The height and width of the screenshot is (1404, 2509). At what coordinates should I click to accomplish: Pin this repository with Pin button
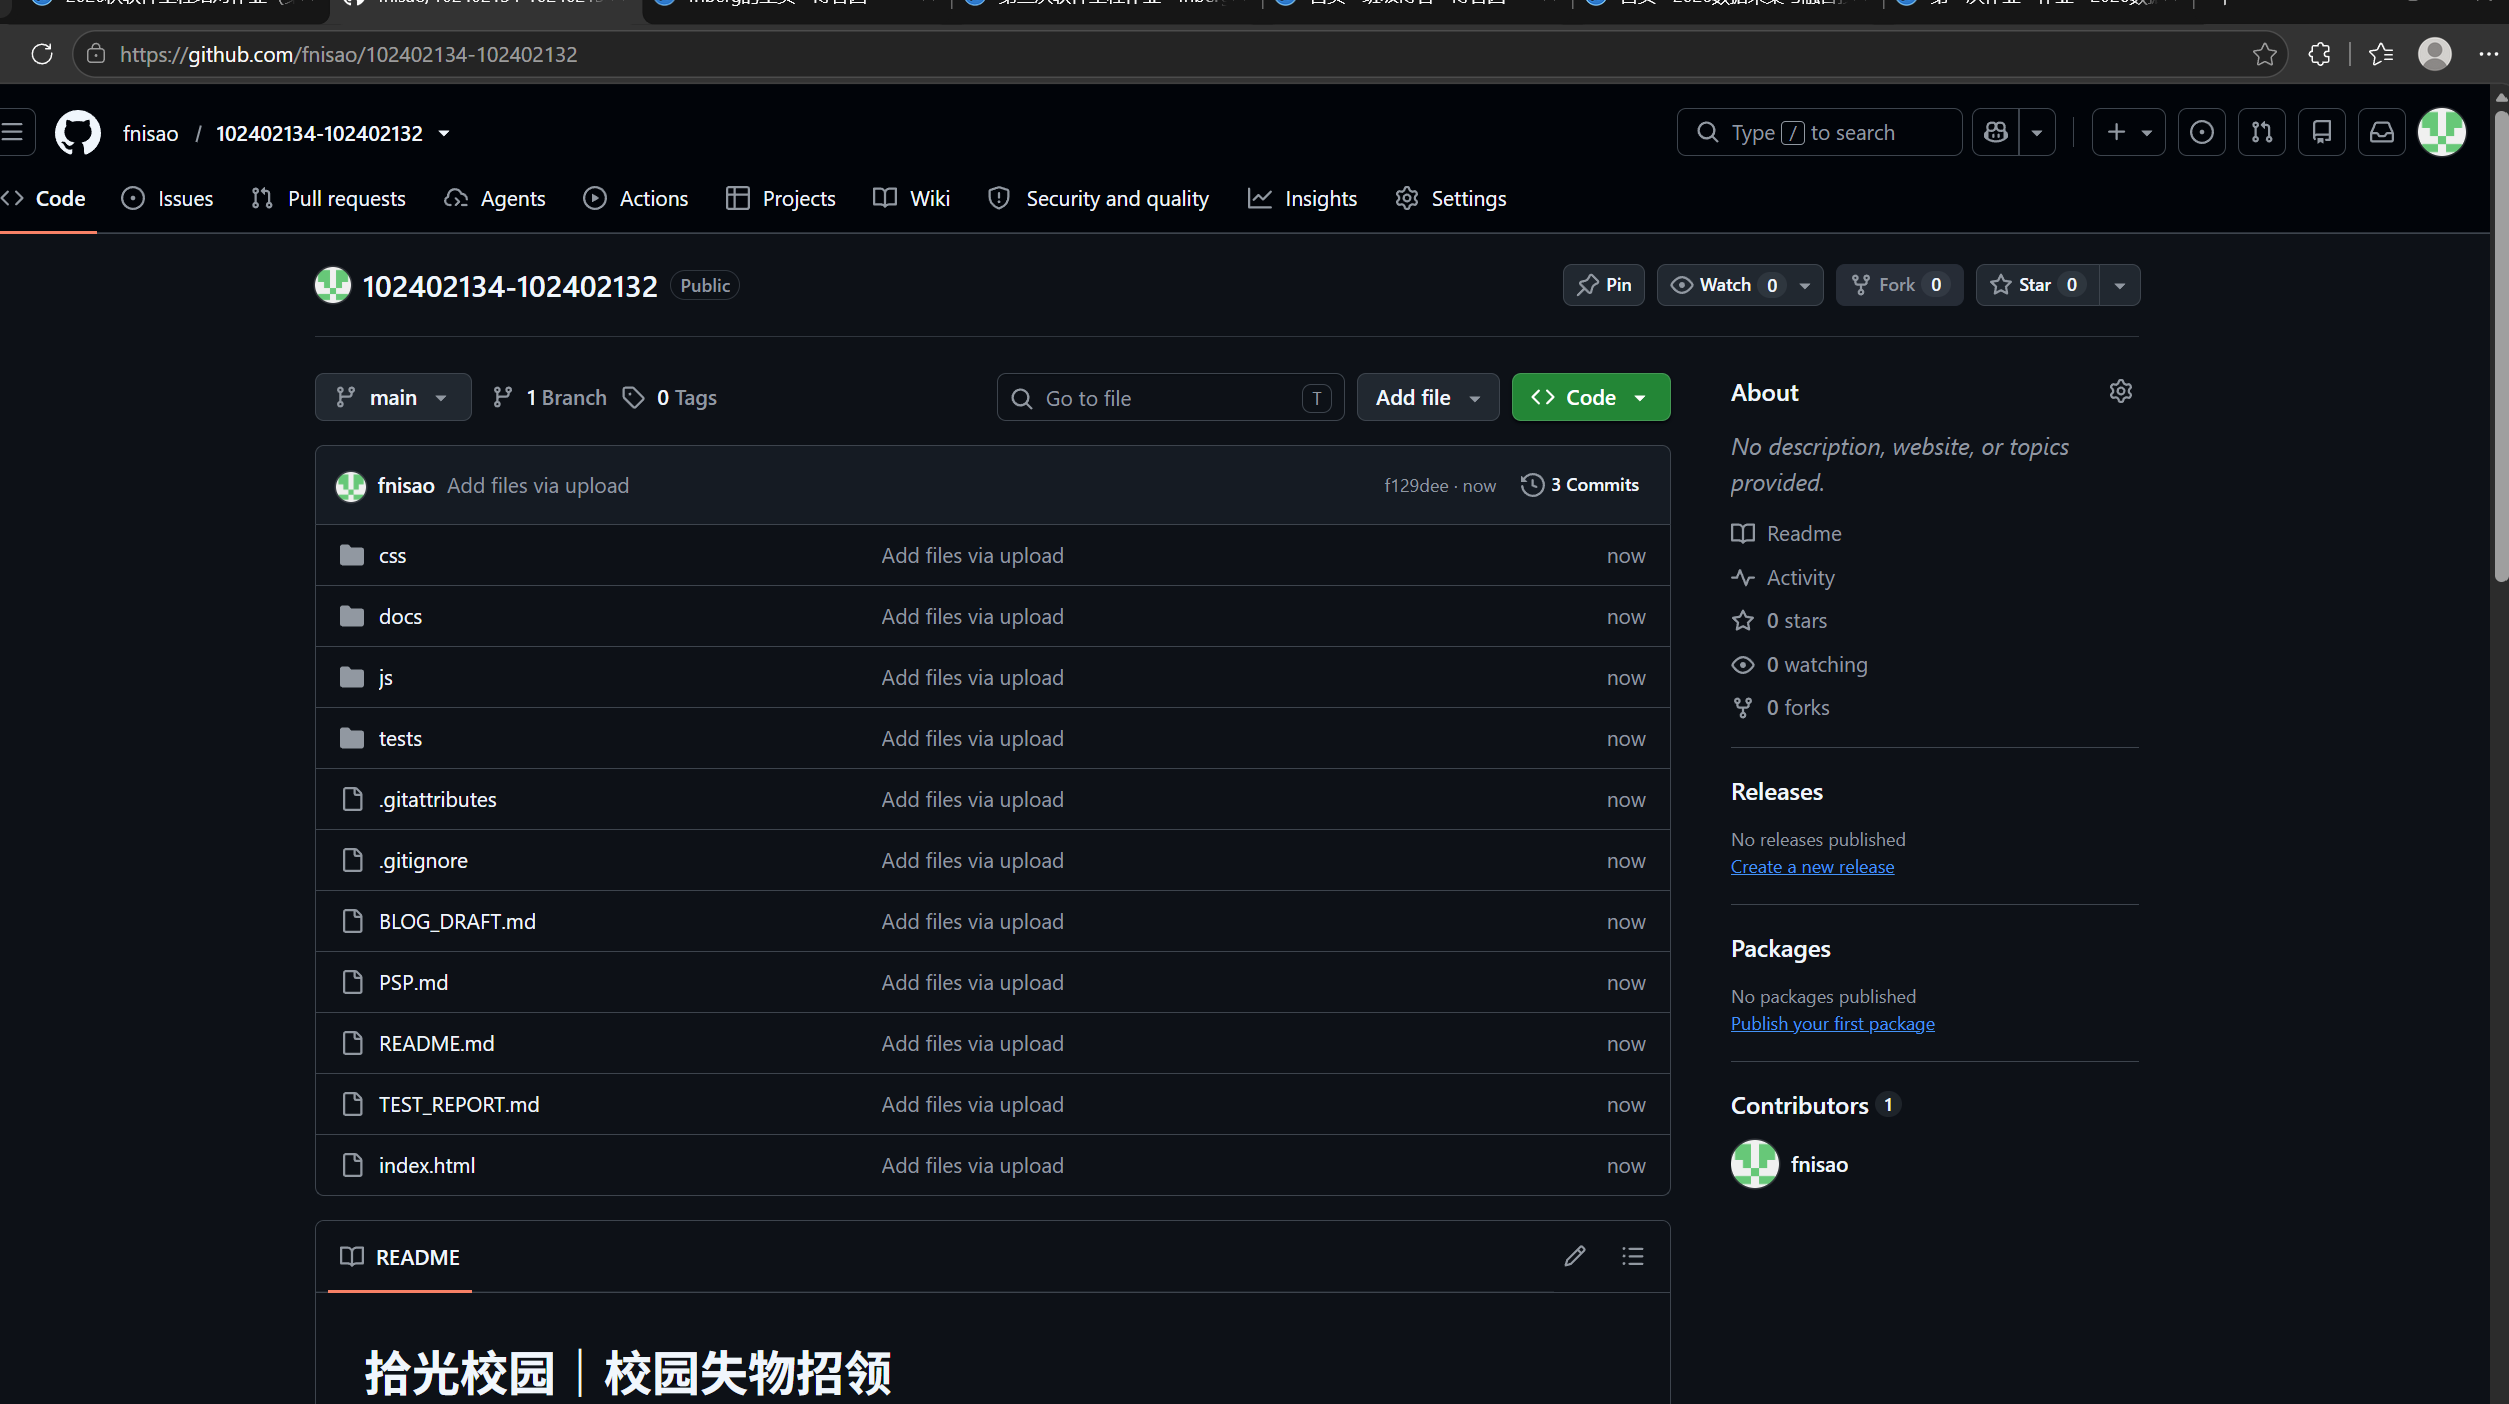1604,285
